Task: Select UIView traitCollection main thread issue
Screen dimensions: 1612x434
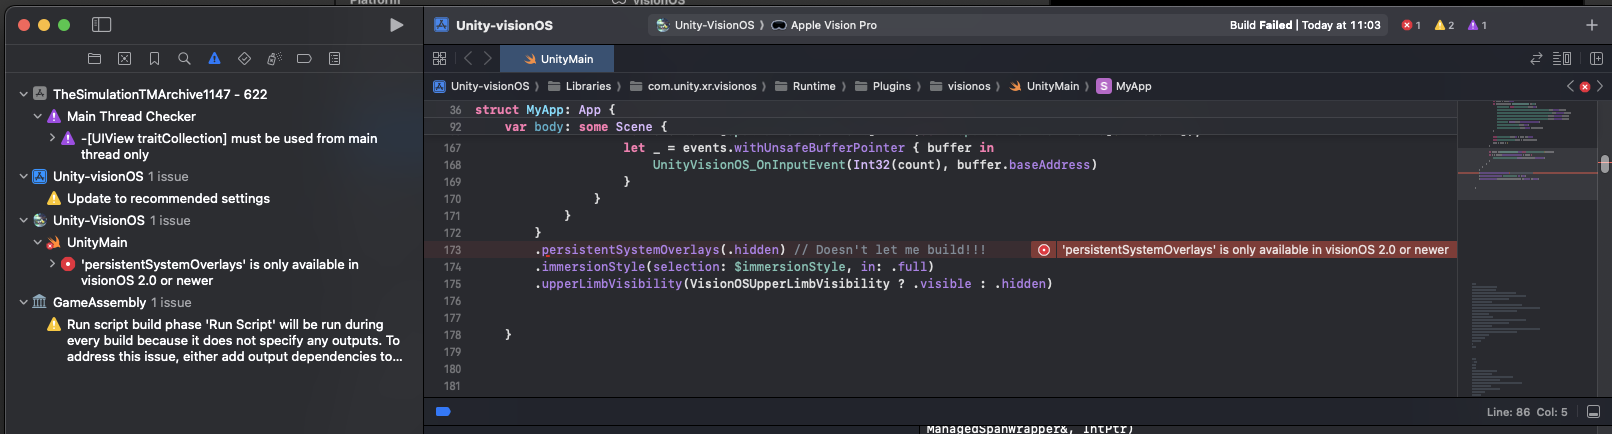Action: (x=229, y=146)
